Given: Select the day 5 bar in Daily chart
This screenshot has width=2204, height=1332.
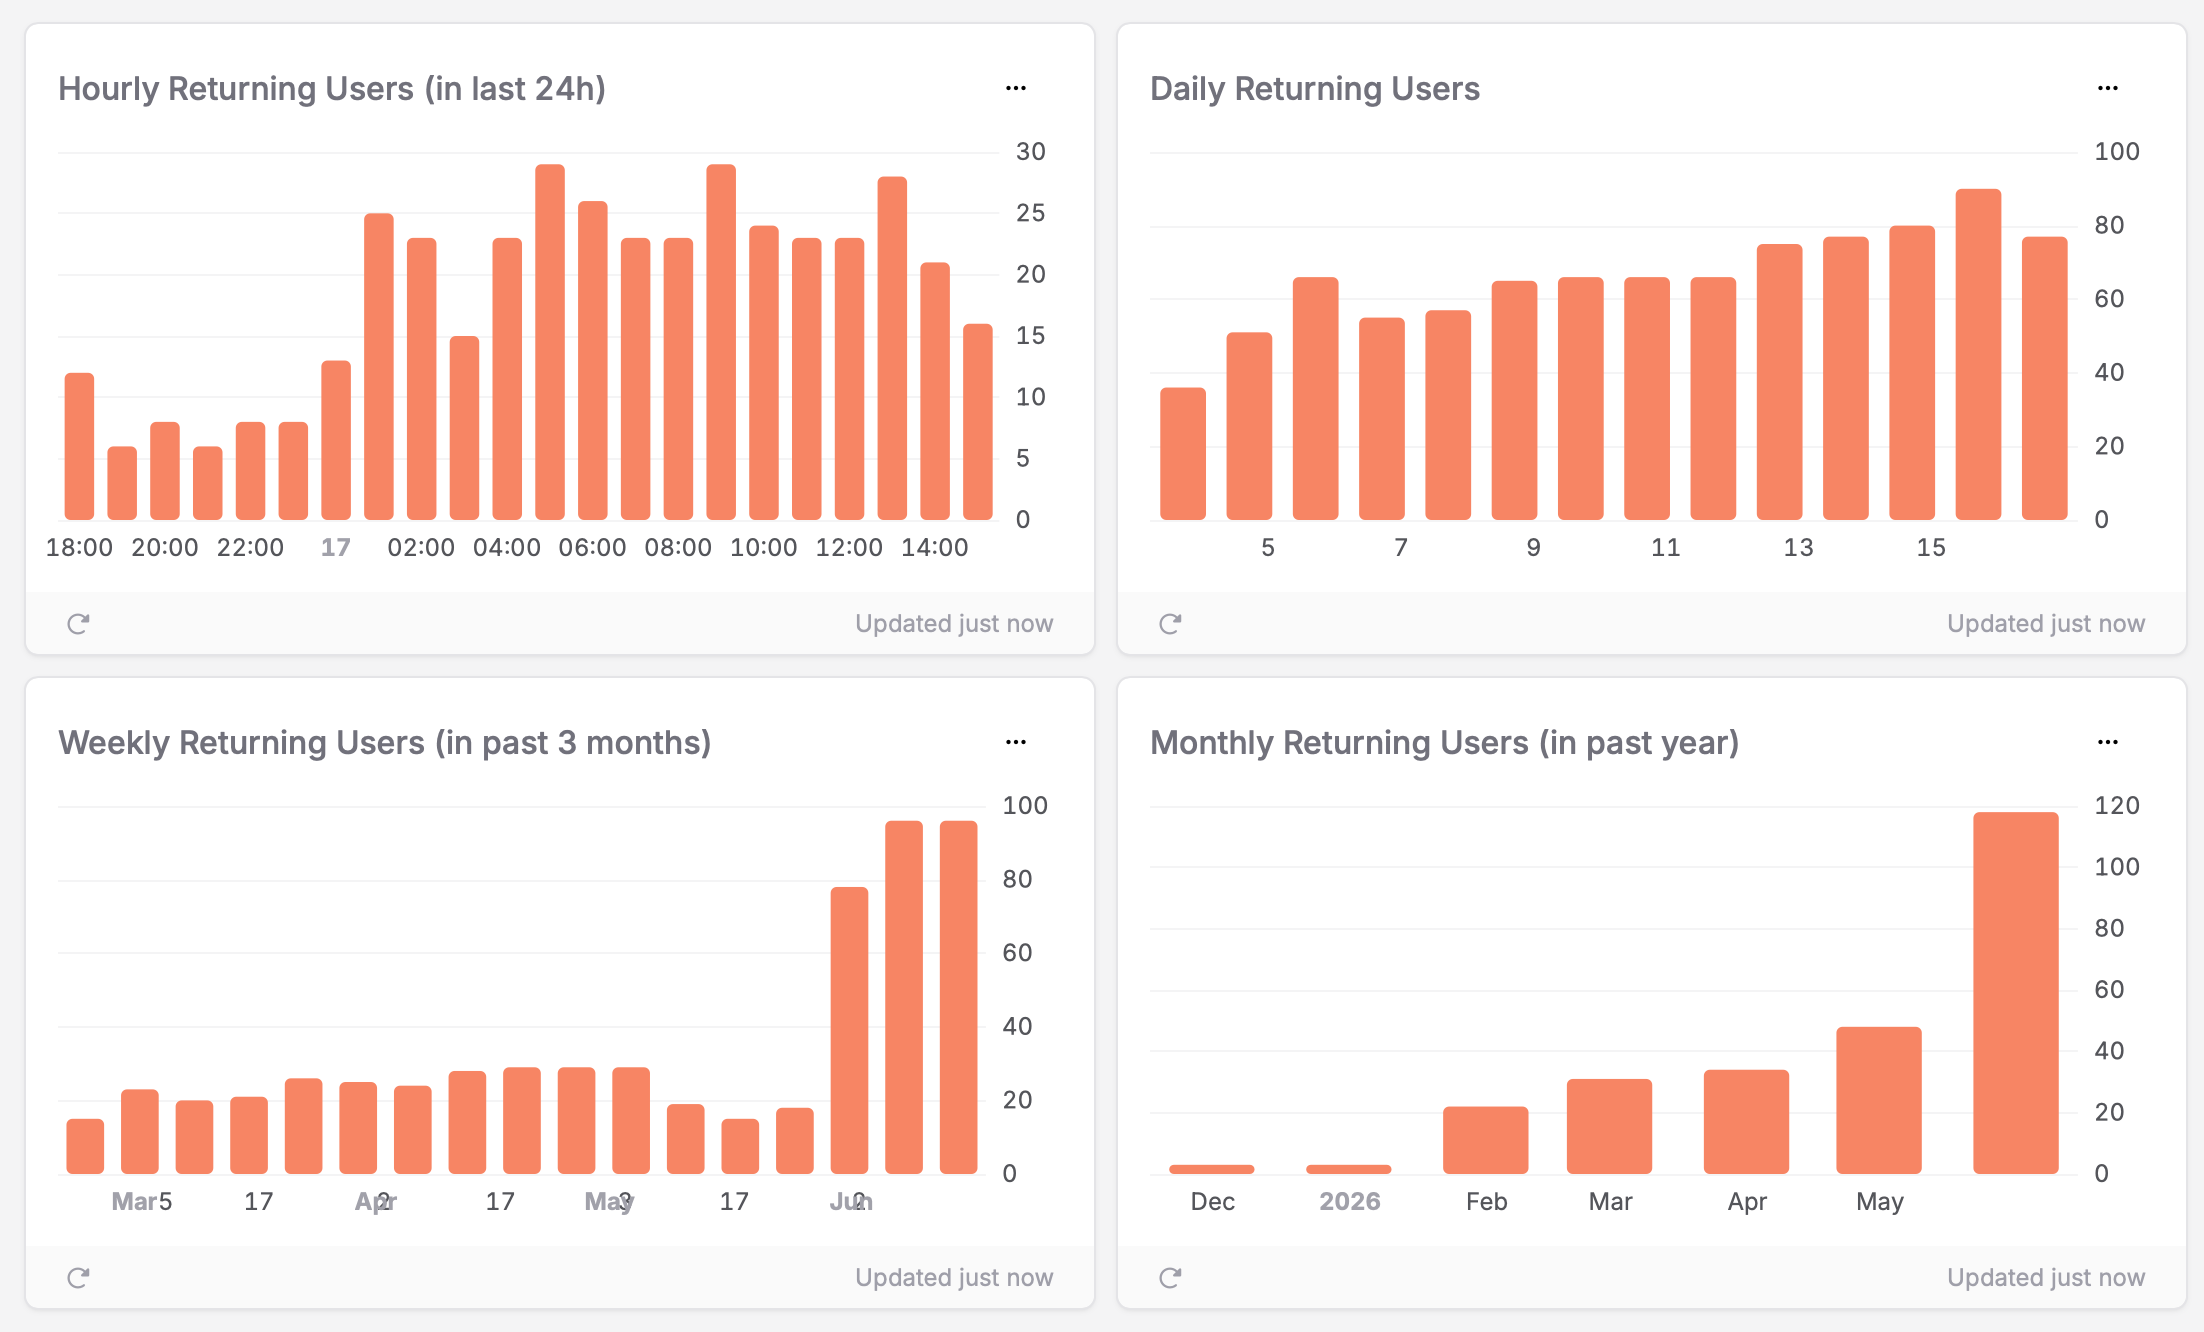Looking at the screenshot, I should pos(1249,426).
